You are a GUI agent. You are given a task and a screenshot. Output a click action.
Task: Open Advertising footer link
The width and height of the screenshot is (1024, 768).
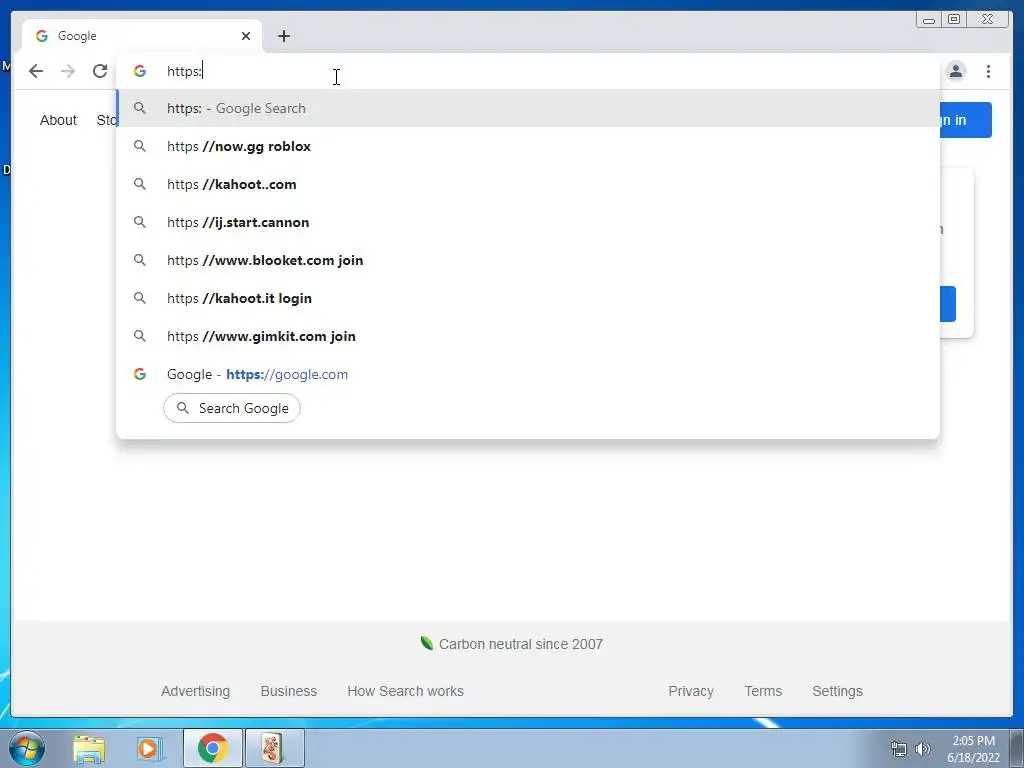(x=195, y=691)
